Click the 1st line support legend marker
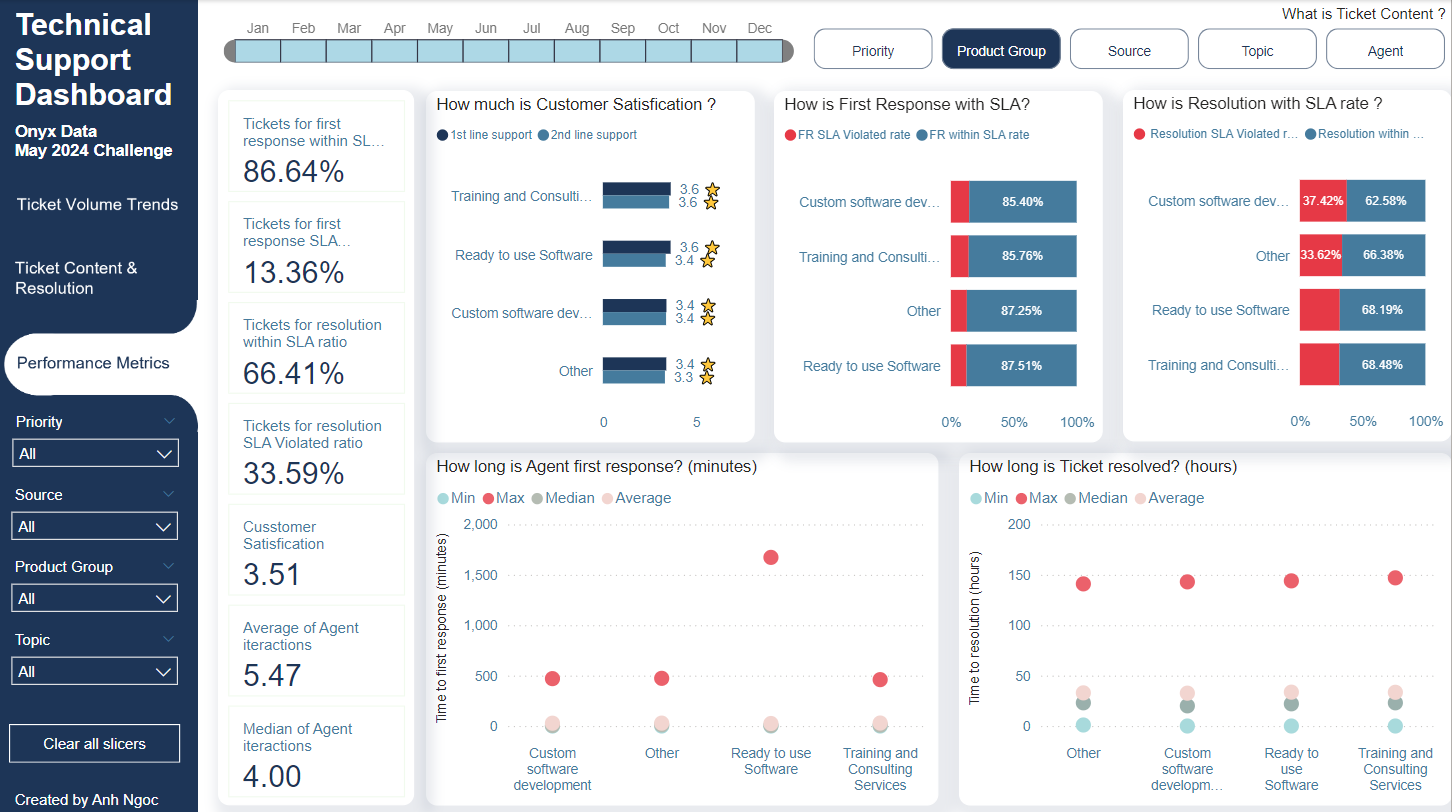Screen dimensions: 1452x812 [x=442, y=135]
